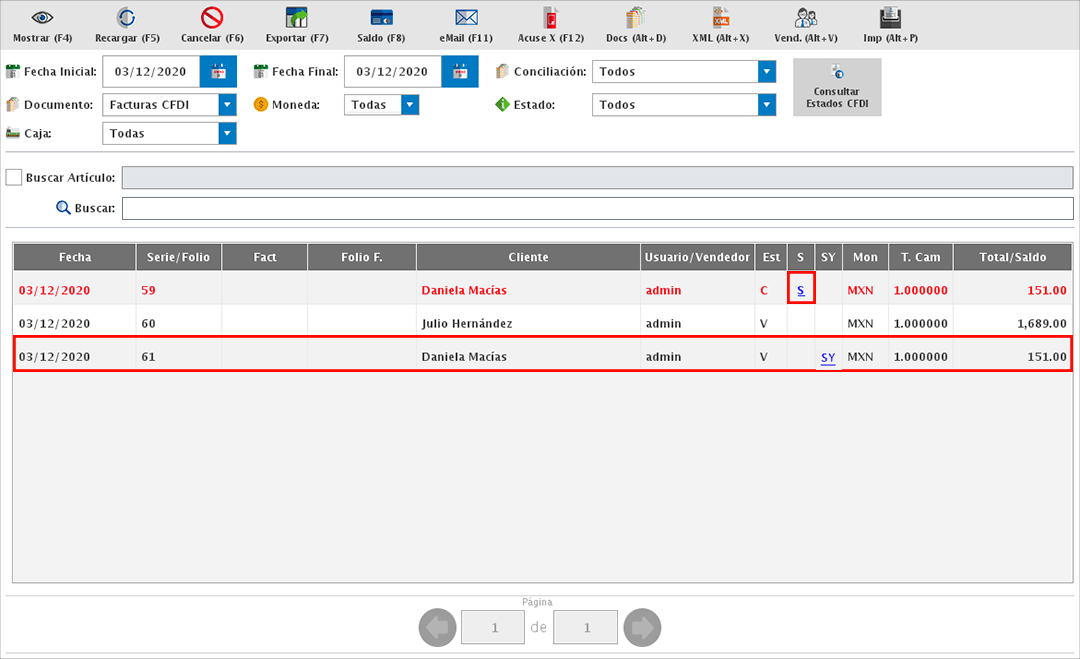Open the Conciliación dropdown list
This screenshot has width=1080, height=659.
click(766, 72)
